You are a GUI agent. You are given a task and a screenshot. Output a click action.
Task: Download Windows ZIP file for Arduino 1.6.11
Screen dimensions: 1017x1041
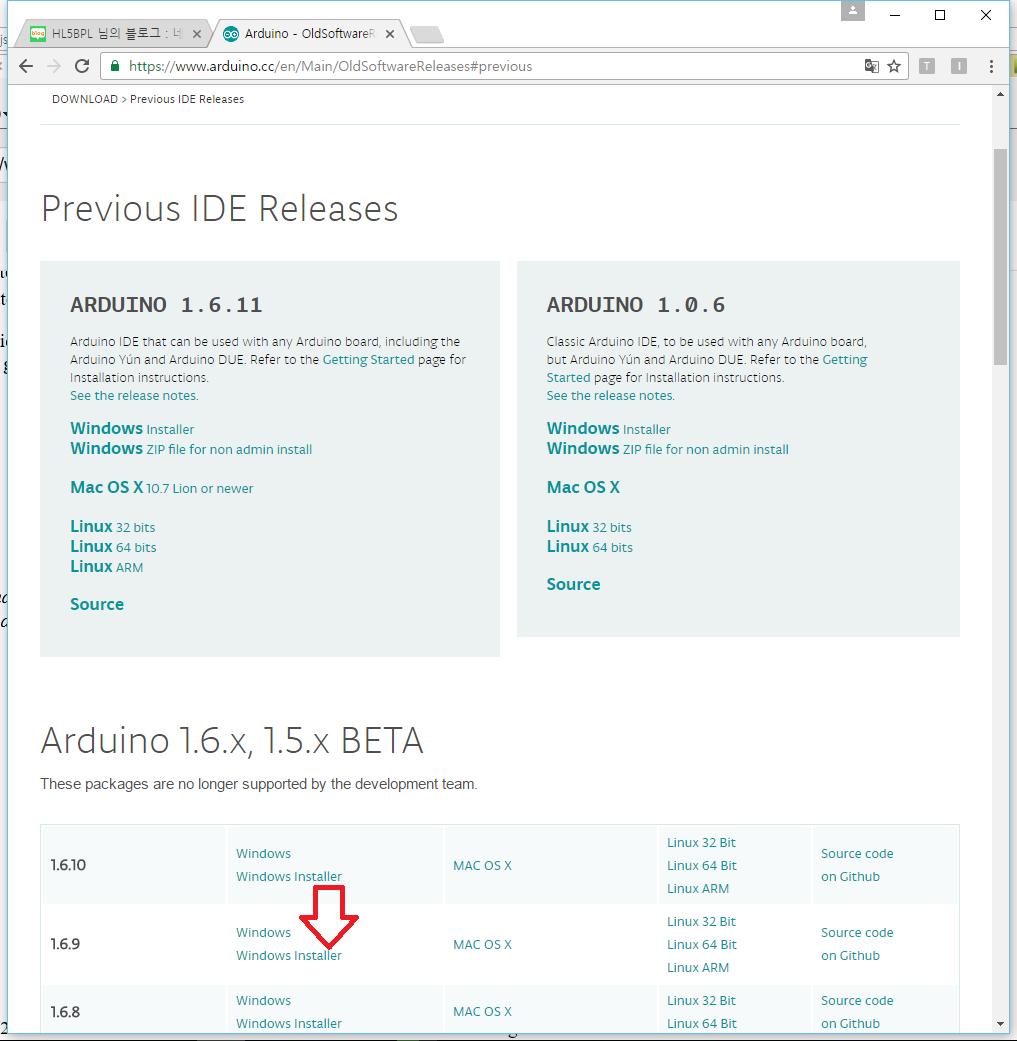[191, 448]
